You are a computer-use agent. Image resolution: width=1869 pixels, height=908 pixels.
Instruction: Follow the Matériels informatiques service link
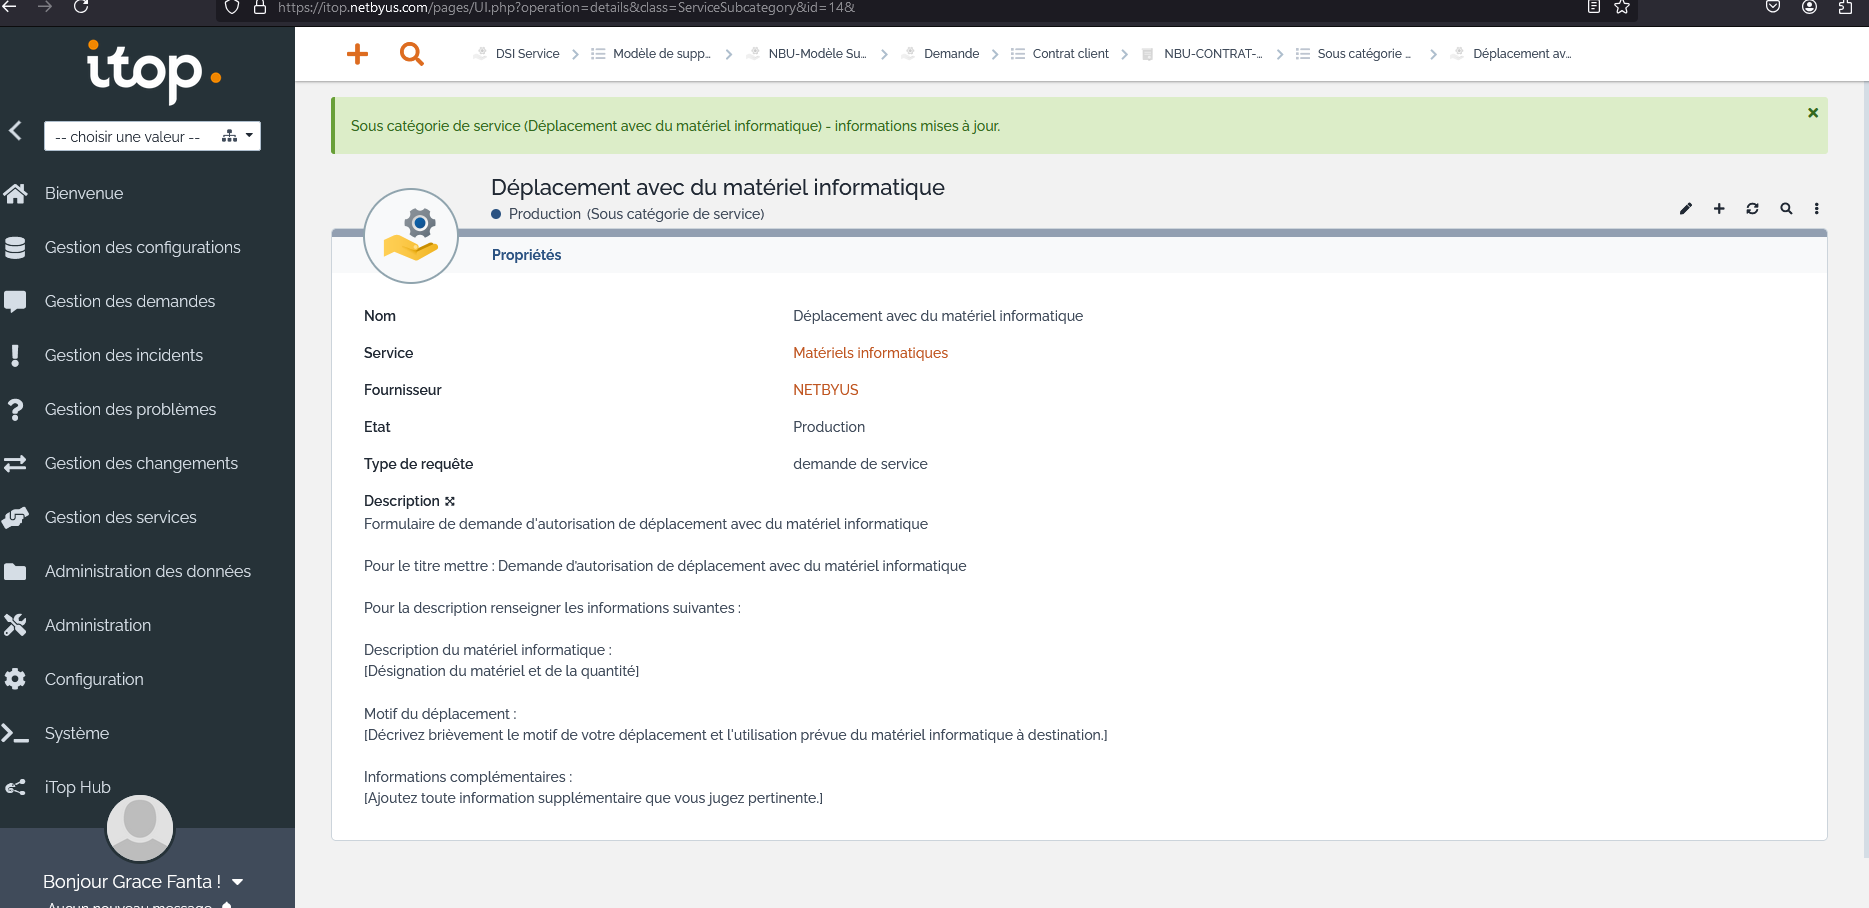(x=870, y=353)
